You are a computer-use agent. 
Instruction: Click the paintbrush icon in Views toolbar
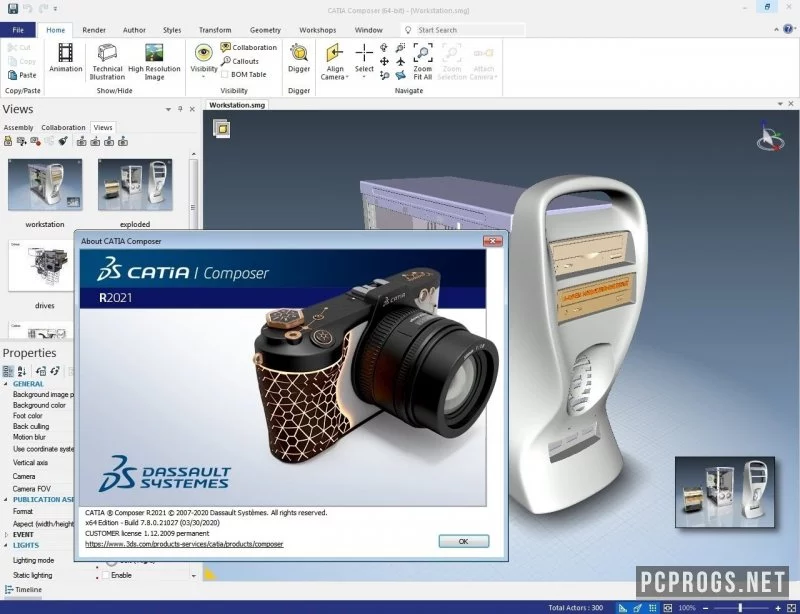[x=63, y=141]
